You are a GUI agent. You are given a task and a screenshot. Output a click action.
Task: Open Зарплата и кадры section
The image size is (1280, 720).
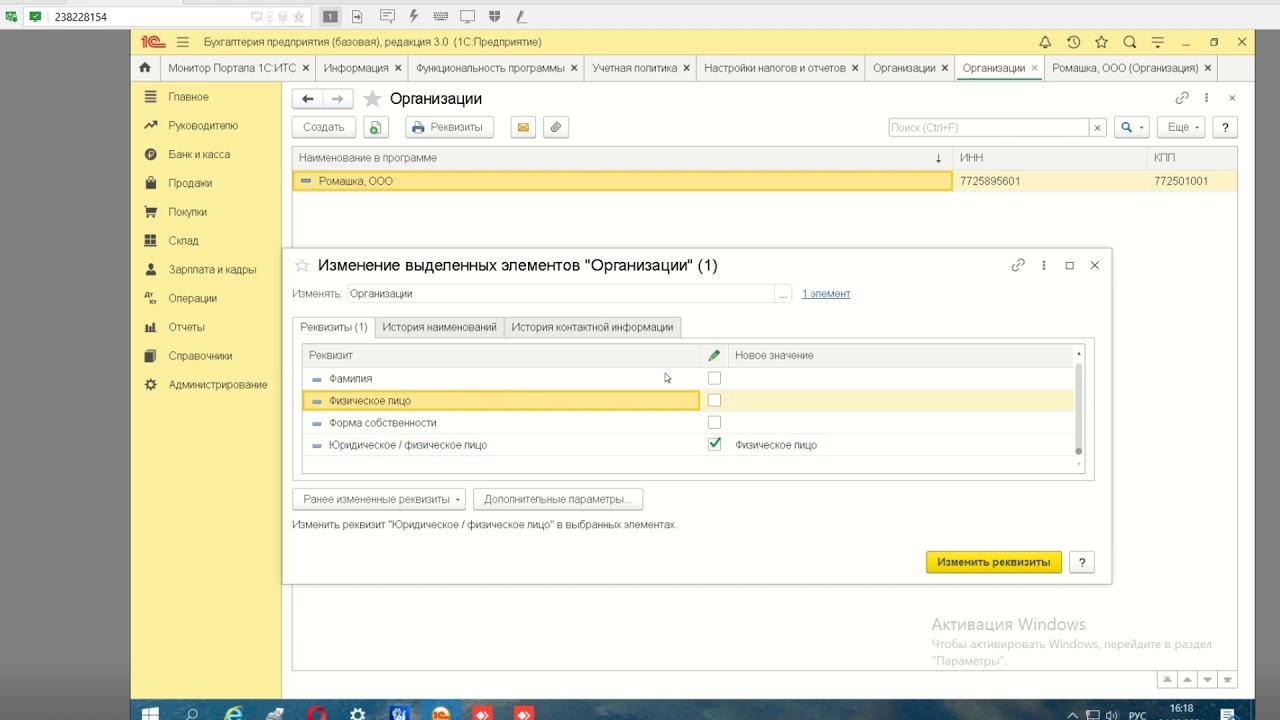click(x=212, y=270)
